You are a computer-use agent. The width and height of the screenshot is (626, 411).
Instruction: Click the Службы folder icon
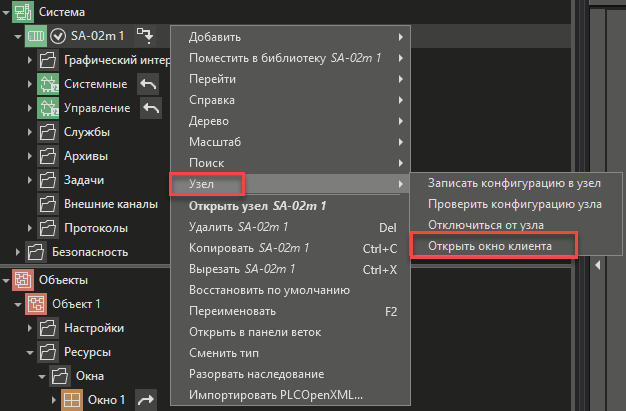(x=48, y=132)
